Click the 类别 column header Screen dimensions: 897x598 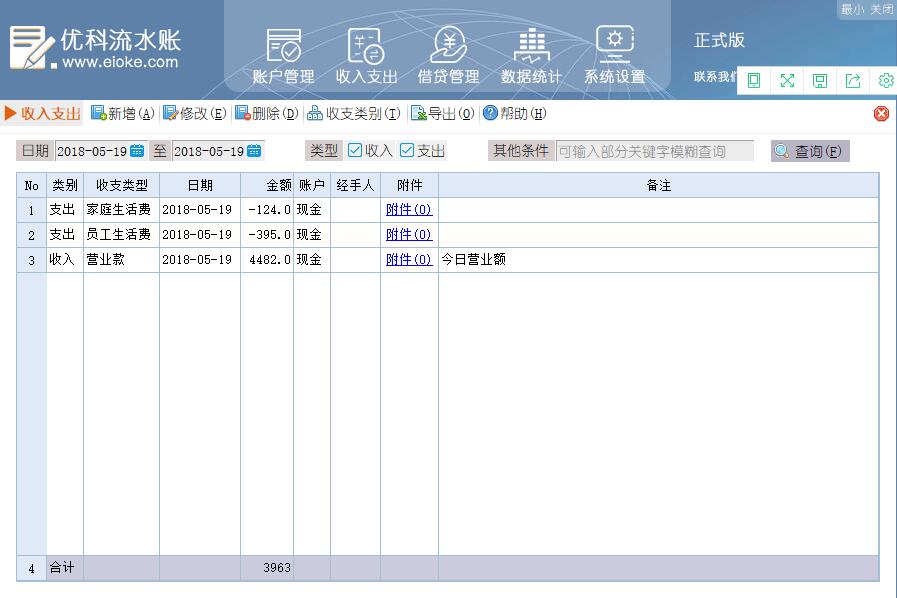(x=65, y=185)
